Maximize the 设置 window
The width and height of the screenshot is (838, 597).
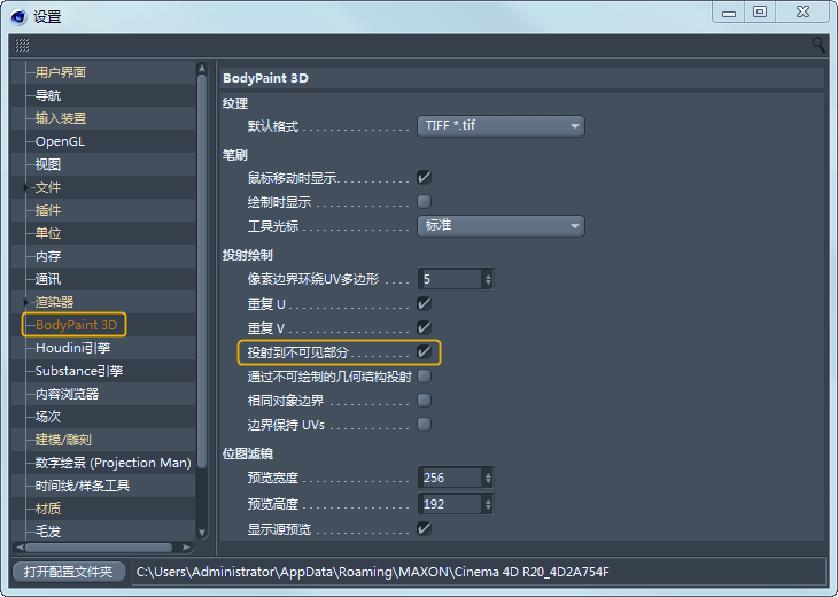pyautogui.click(x=760, y=12)
